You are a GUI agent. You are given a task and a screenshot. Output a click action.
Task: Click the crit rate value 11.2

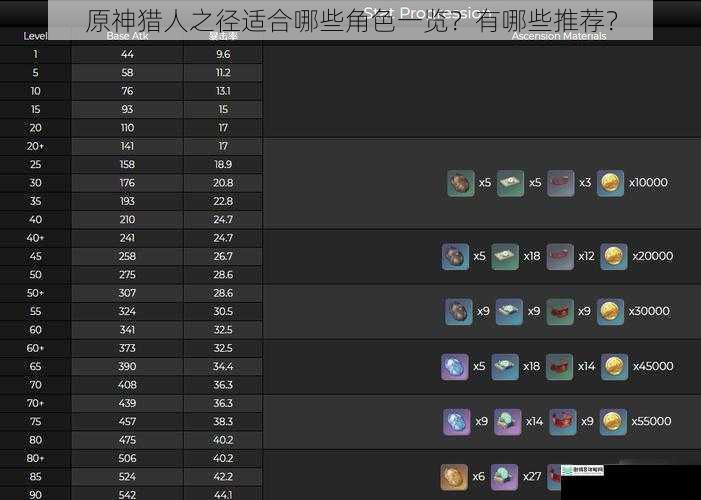[223, 72]
